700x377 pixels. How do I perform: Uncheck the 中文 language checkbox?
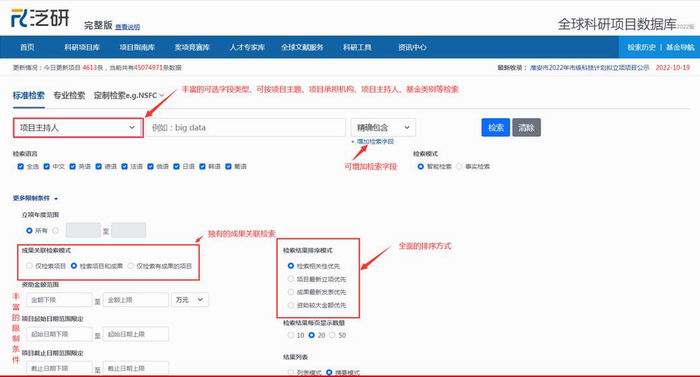[x=46, y=166]
